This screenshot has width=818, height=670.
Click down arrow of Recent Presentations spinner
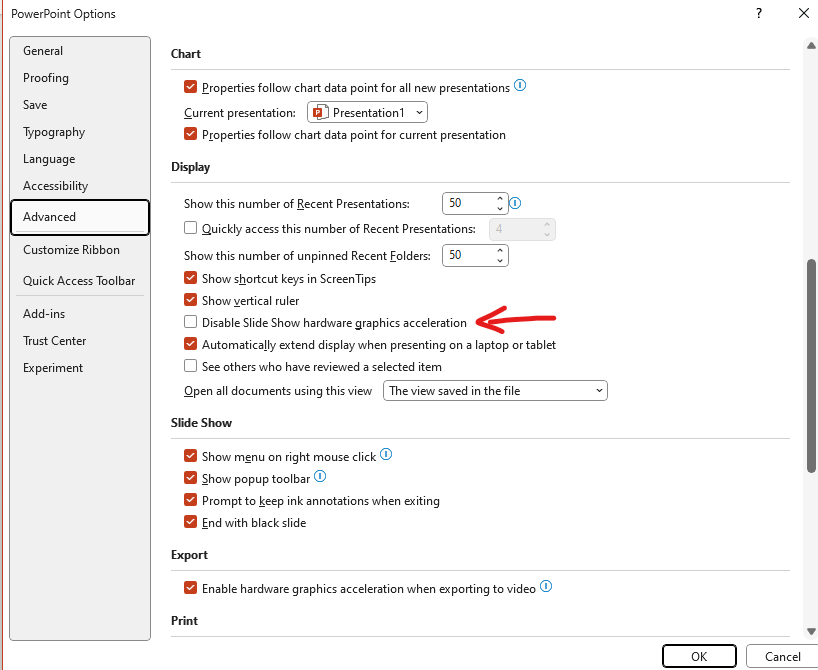coord(500,208)
